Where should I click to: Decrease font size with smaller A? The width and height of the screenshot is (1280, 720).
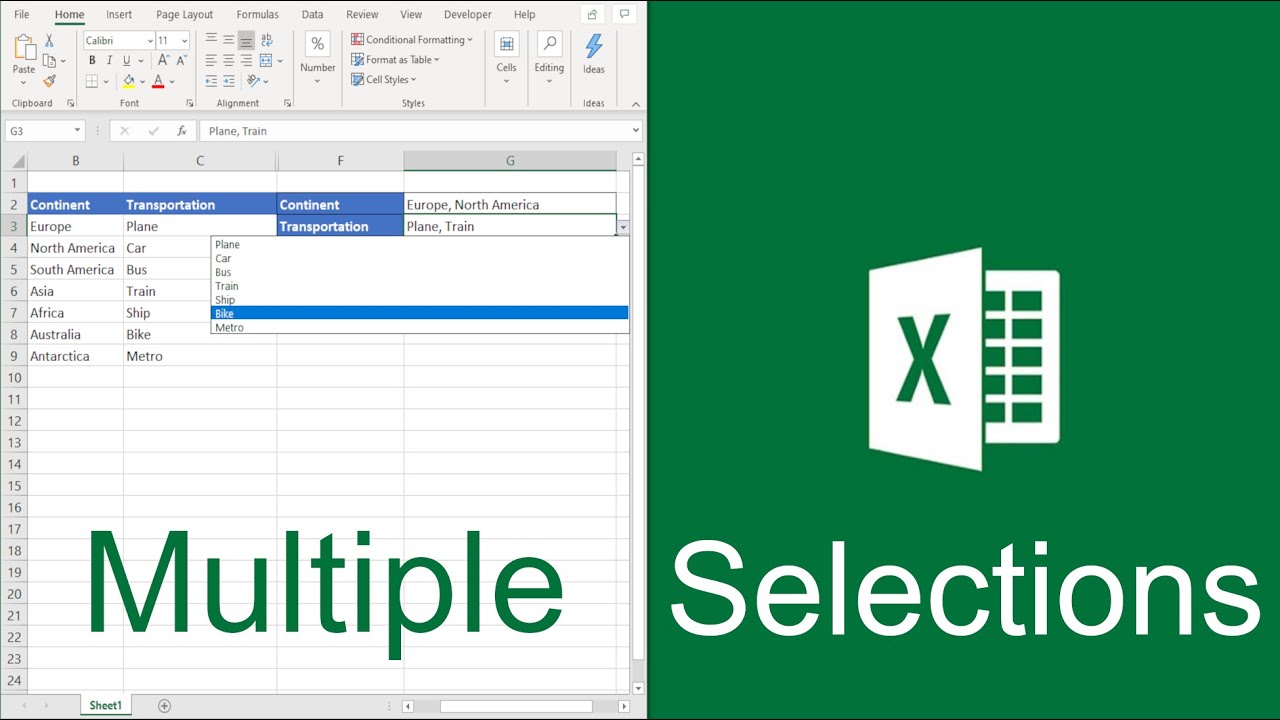tap(181, 60)
